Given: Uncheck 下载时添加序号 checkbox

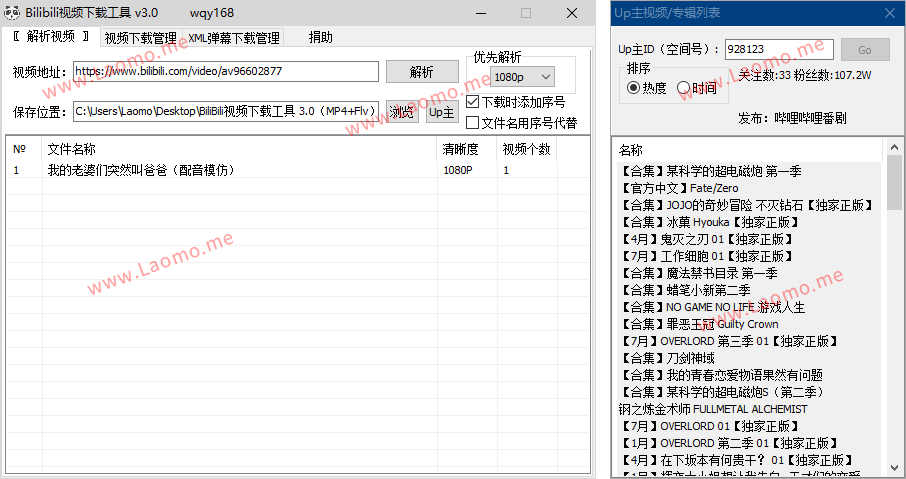Looking at the screenshot, I should click(x=473, y=102).
